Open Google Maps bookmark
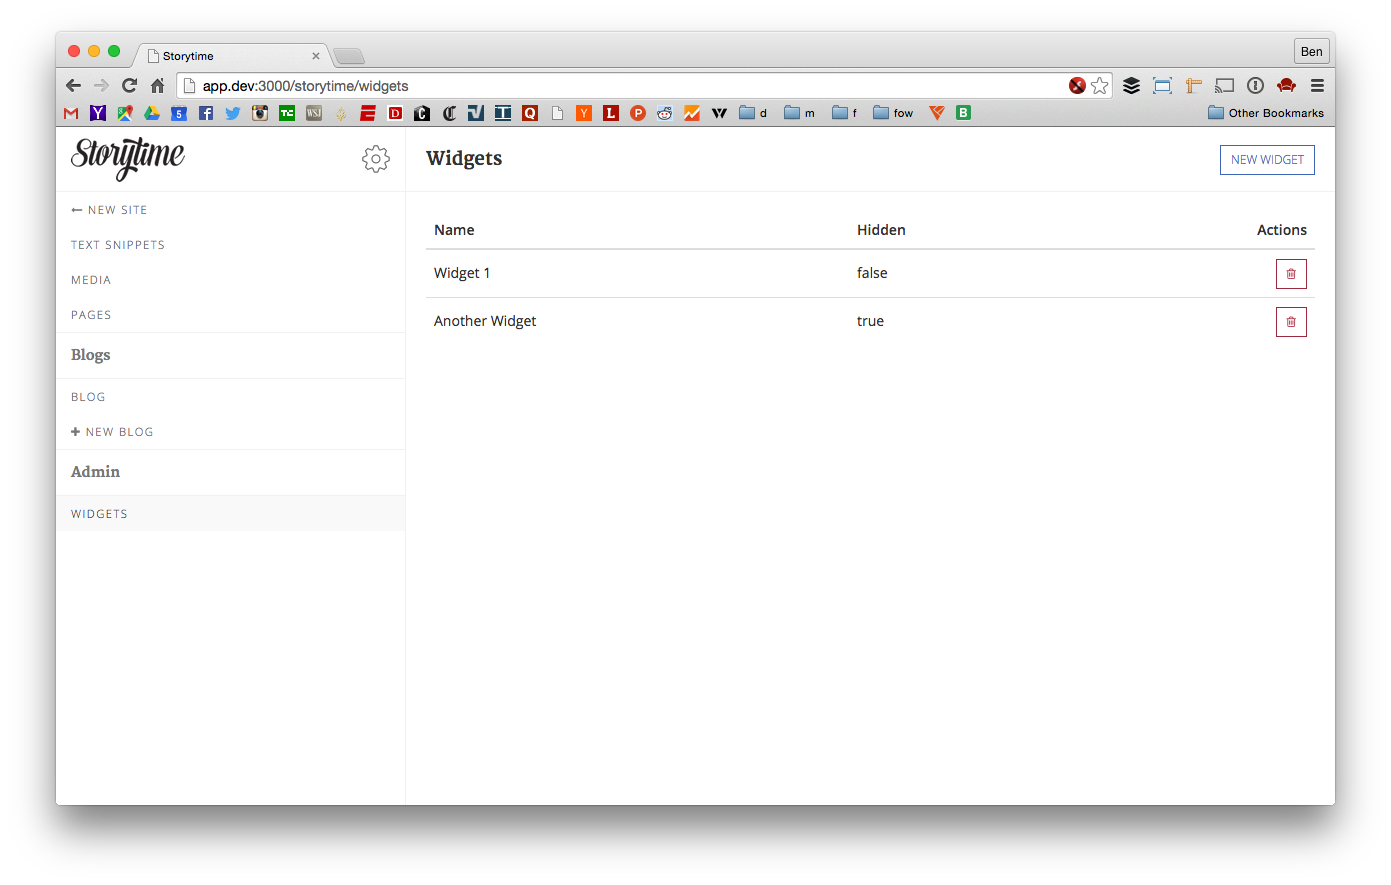 125,113
